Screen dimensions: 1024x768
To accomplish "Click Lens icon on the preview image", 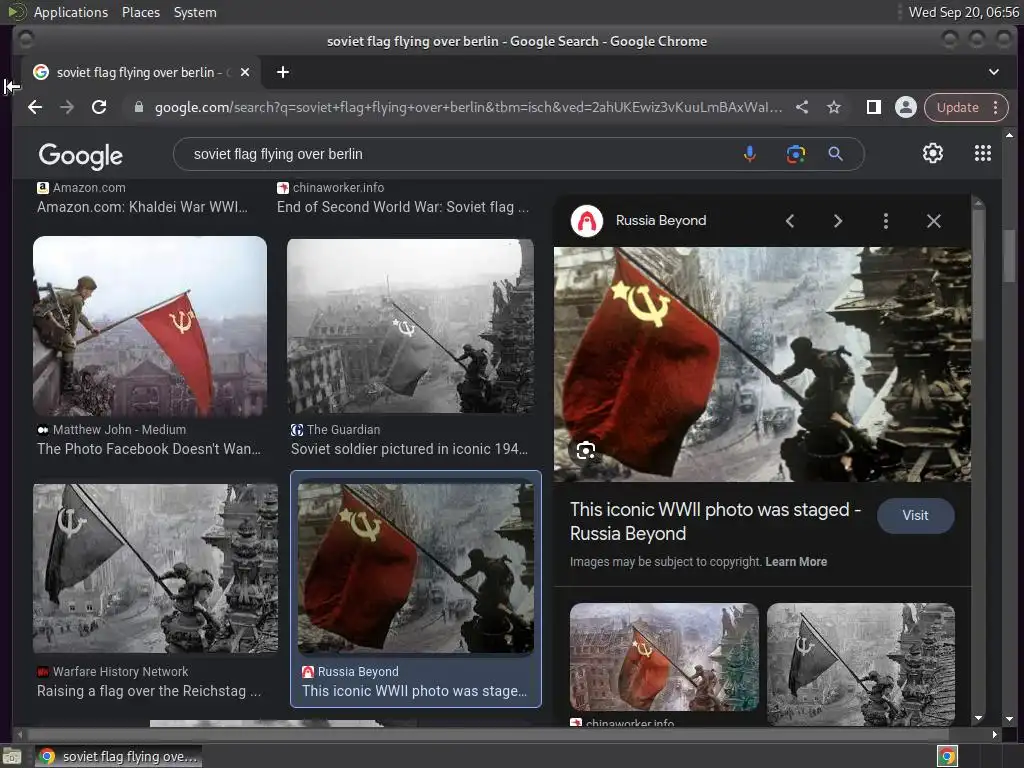I will (x=586, y=451).
